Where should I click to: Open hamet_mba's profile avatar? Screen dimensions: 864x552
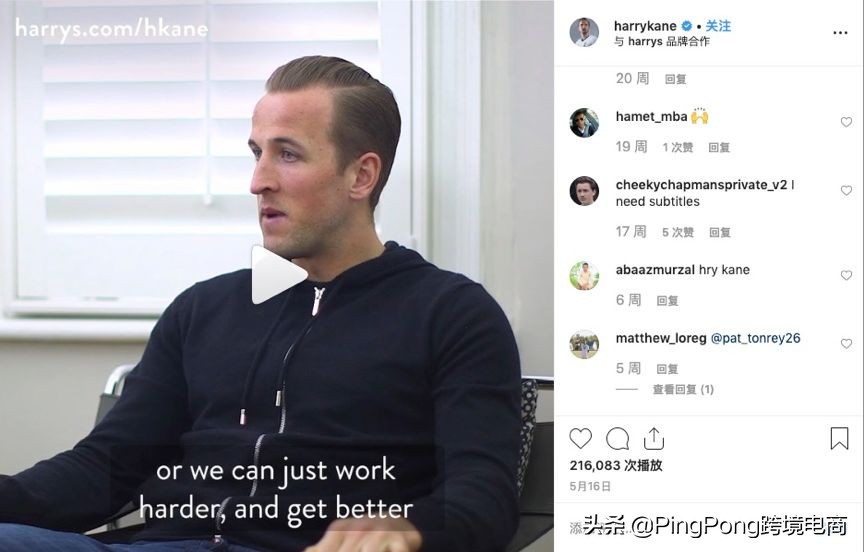point(584,122)
